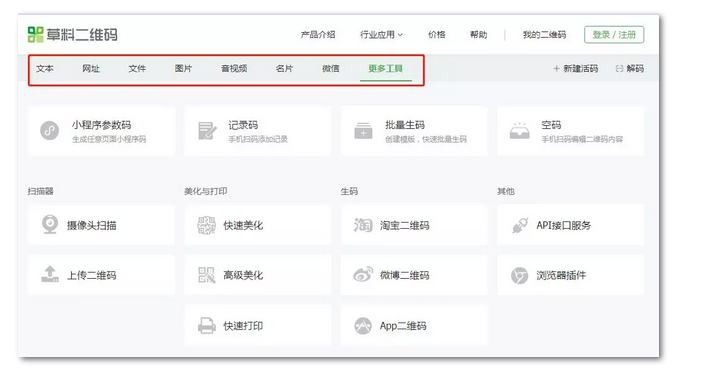
Task: Click the 高级美化 QR icon
Action: [x=206, y=275]
